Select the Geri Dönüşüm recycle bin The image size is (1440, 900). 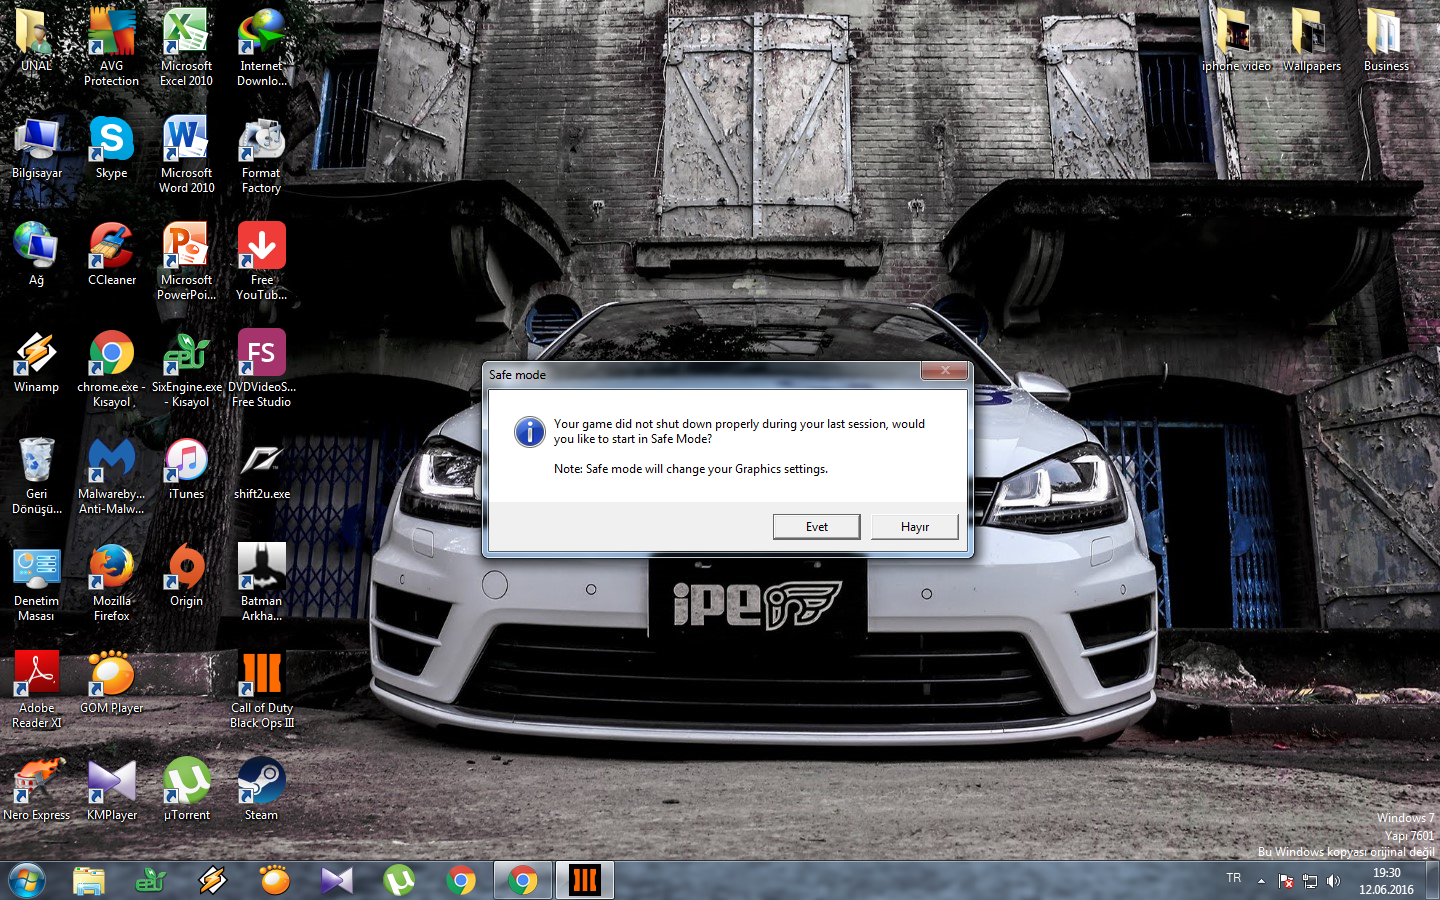[36, 475]
